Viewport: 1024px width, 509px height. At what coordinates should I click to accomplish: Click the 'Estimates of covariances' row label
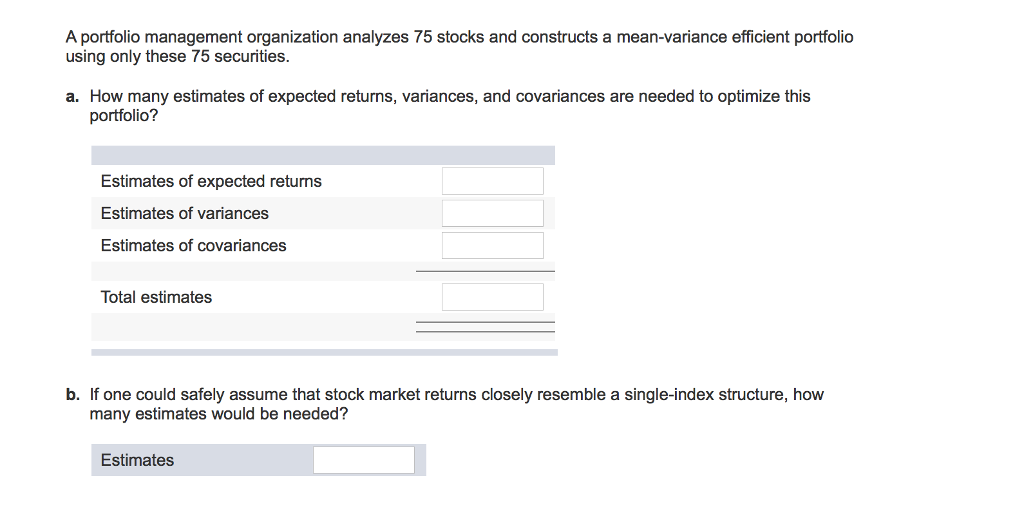point(193,245)
